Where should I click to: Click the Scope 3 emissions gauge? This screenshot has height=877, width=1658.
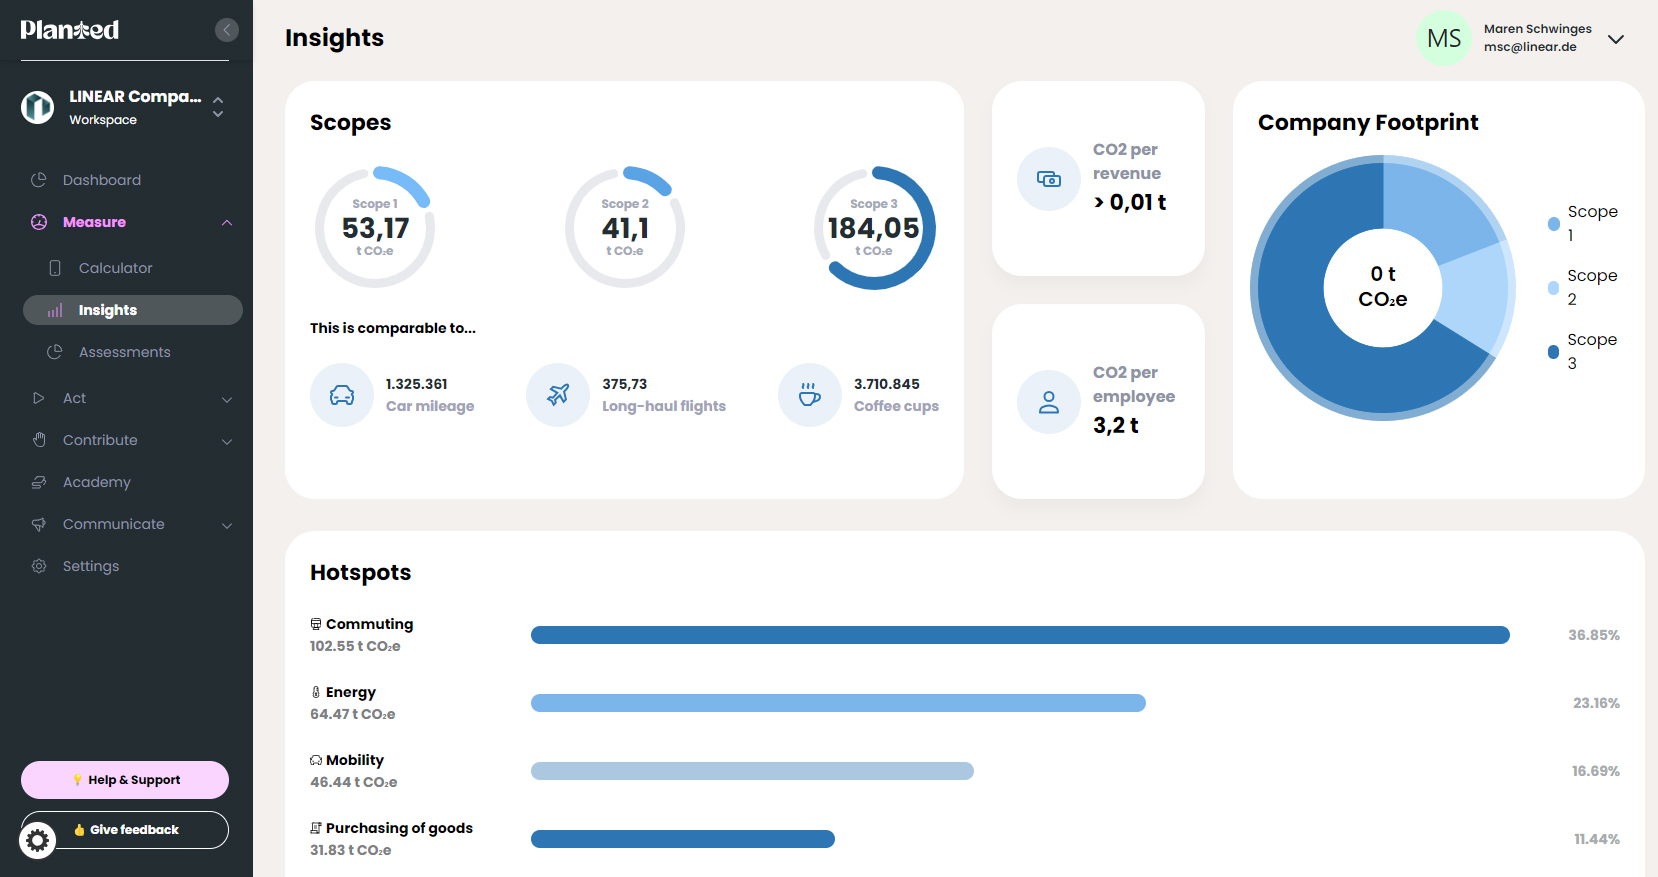[874, 228]
